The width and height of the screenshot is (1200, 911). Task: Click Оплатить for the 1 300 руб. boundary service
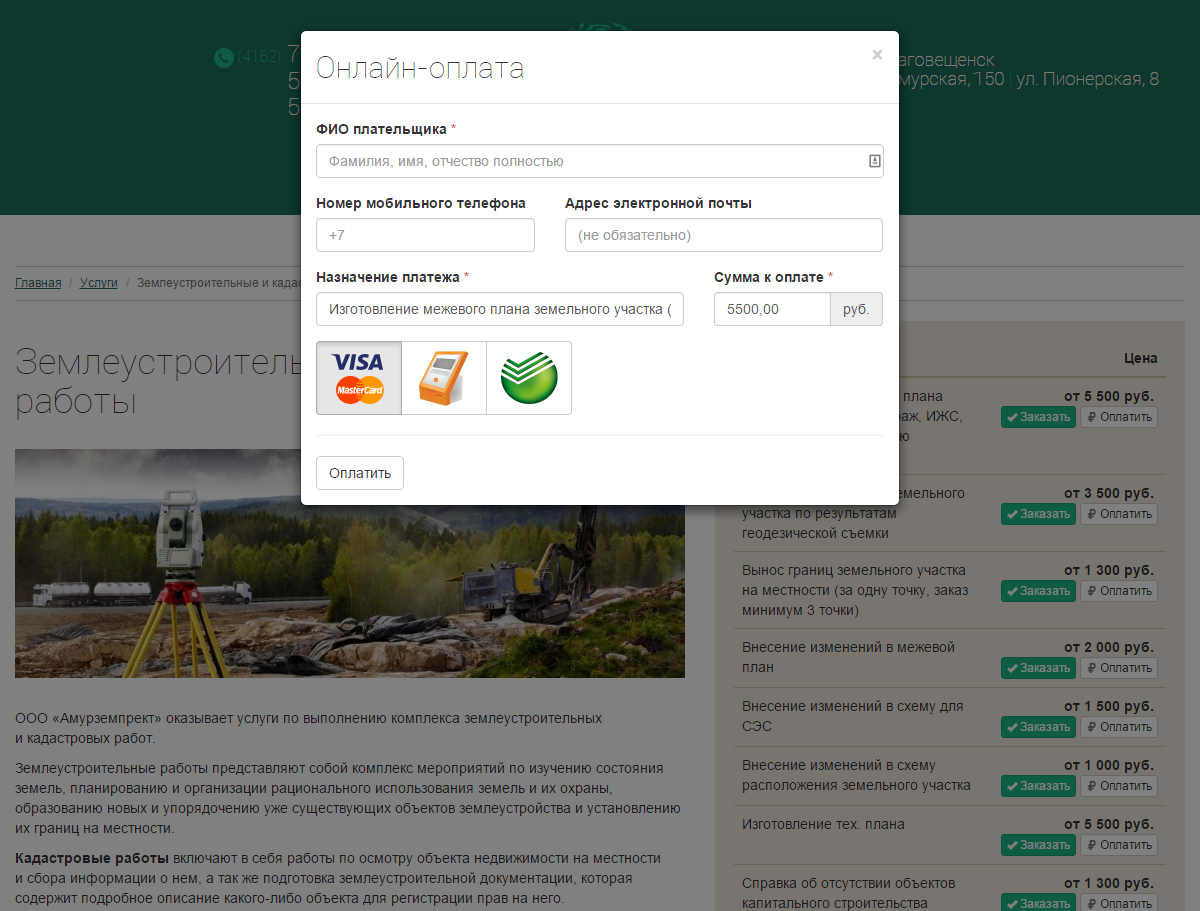tap(1119, 591)
